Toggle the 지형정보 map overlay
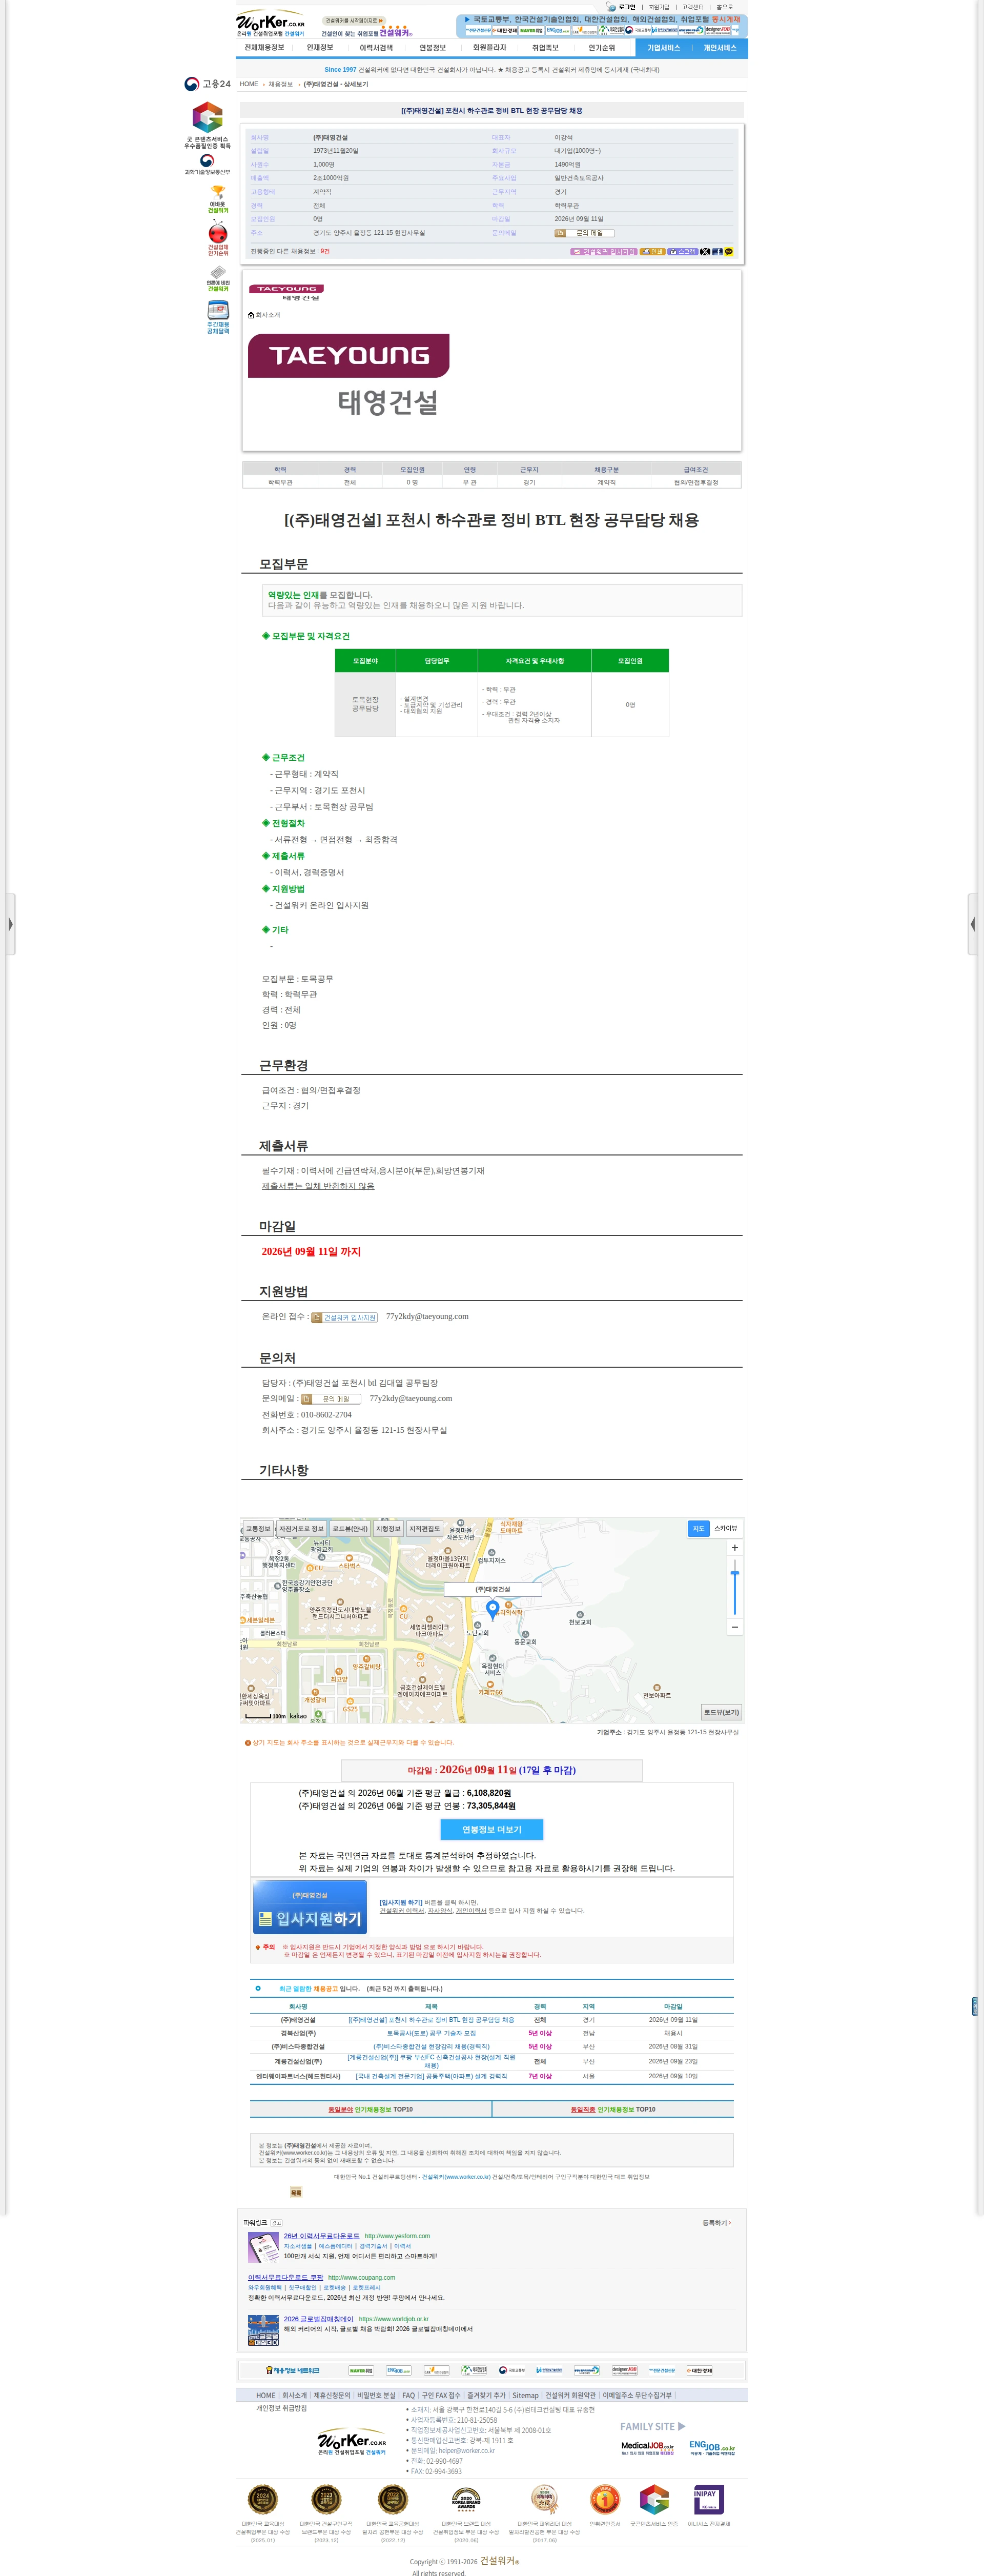 click(x=388, y=1529)
